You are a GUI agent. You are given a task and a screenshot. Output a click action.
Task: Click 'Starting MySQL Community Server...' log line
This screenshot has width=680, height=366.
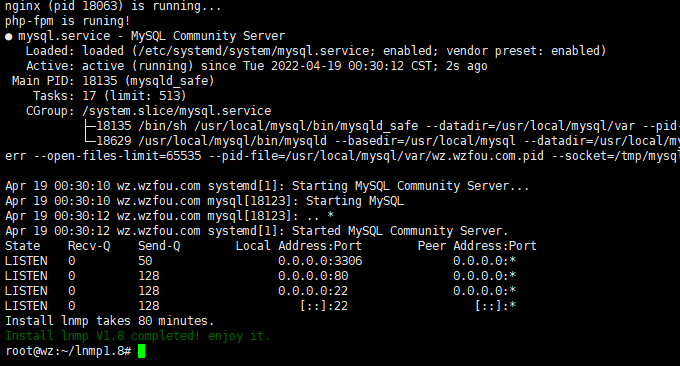(410, 186)
